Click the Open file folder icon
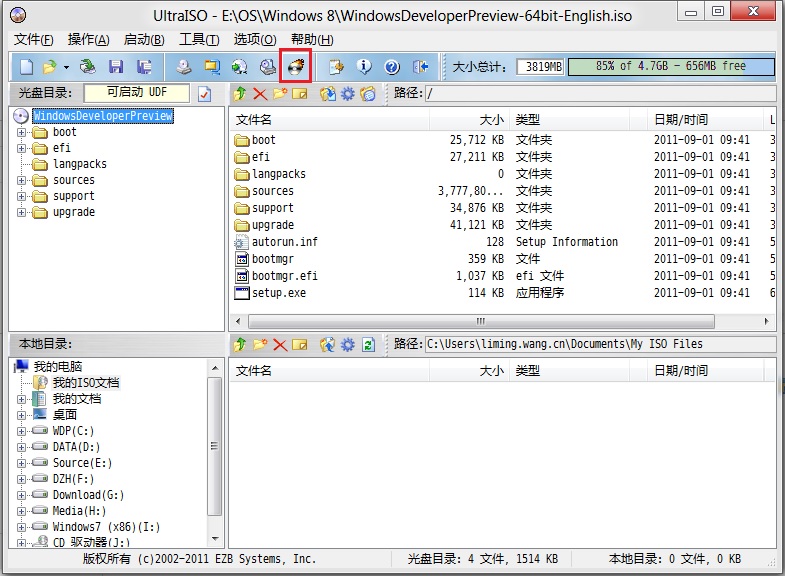Screen dimensions: 785x576 pos(50,67)
